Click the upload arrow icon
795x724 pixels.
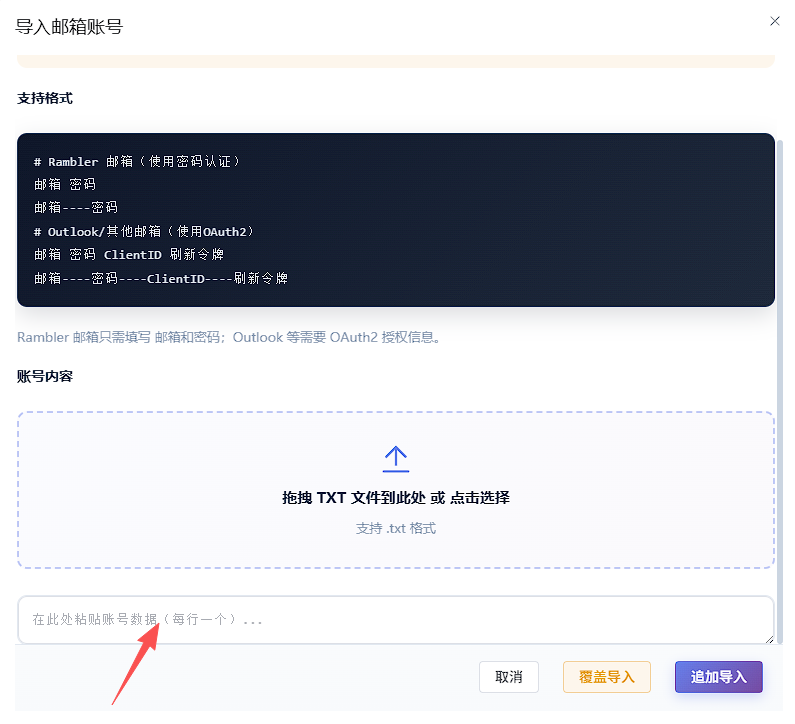pos(395,459)
